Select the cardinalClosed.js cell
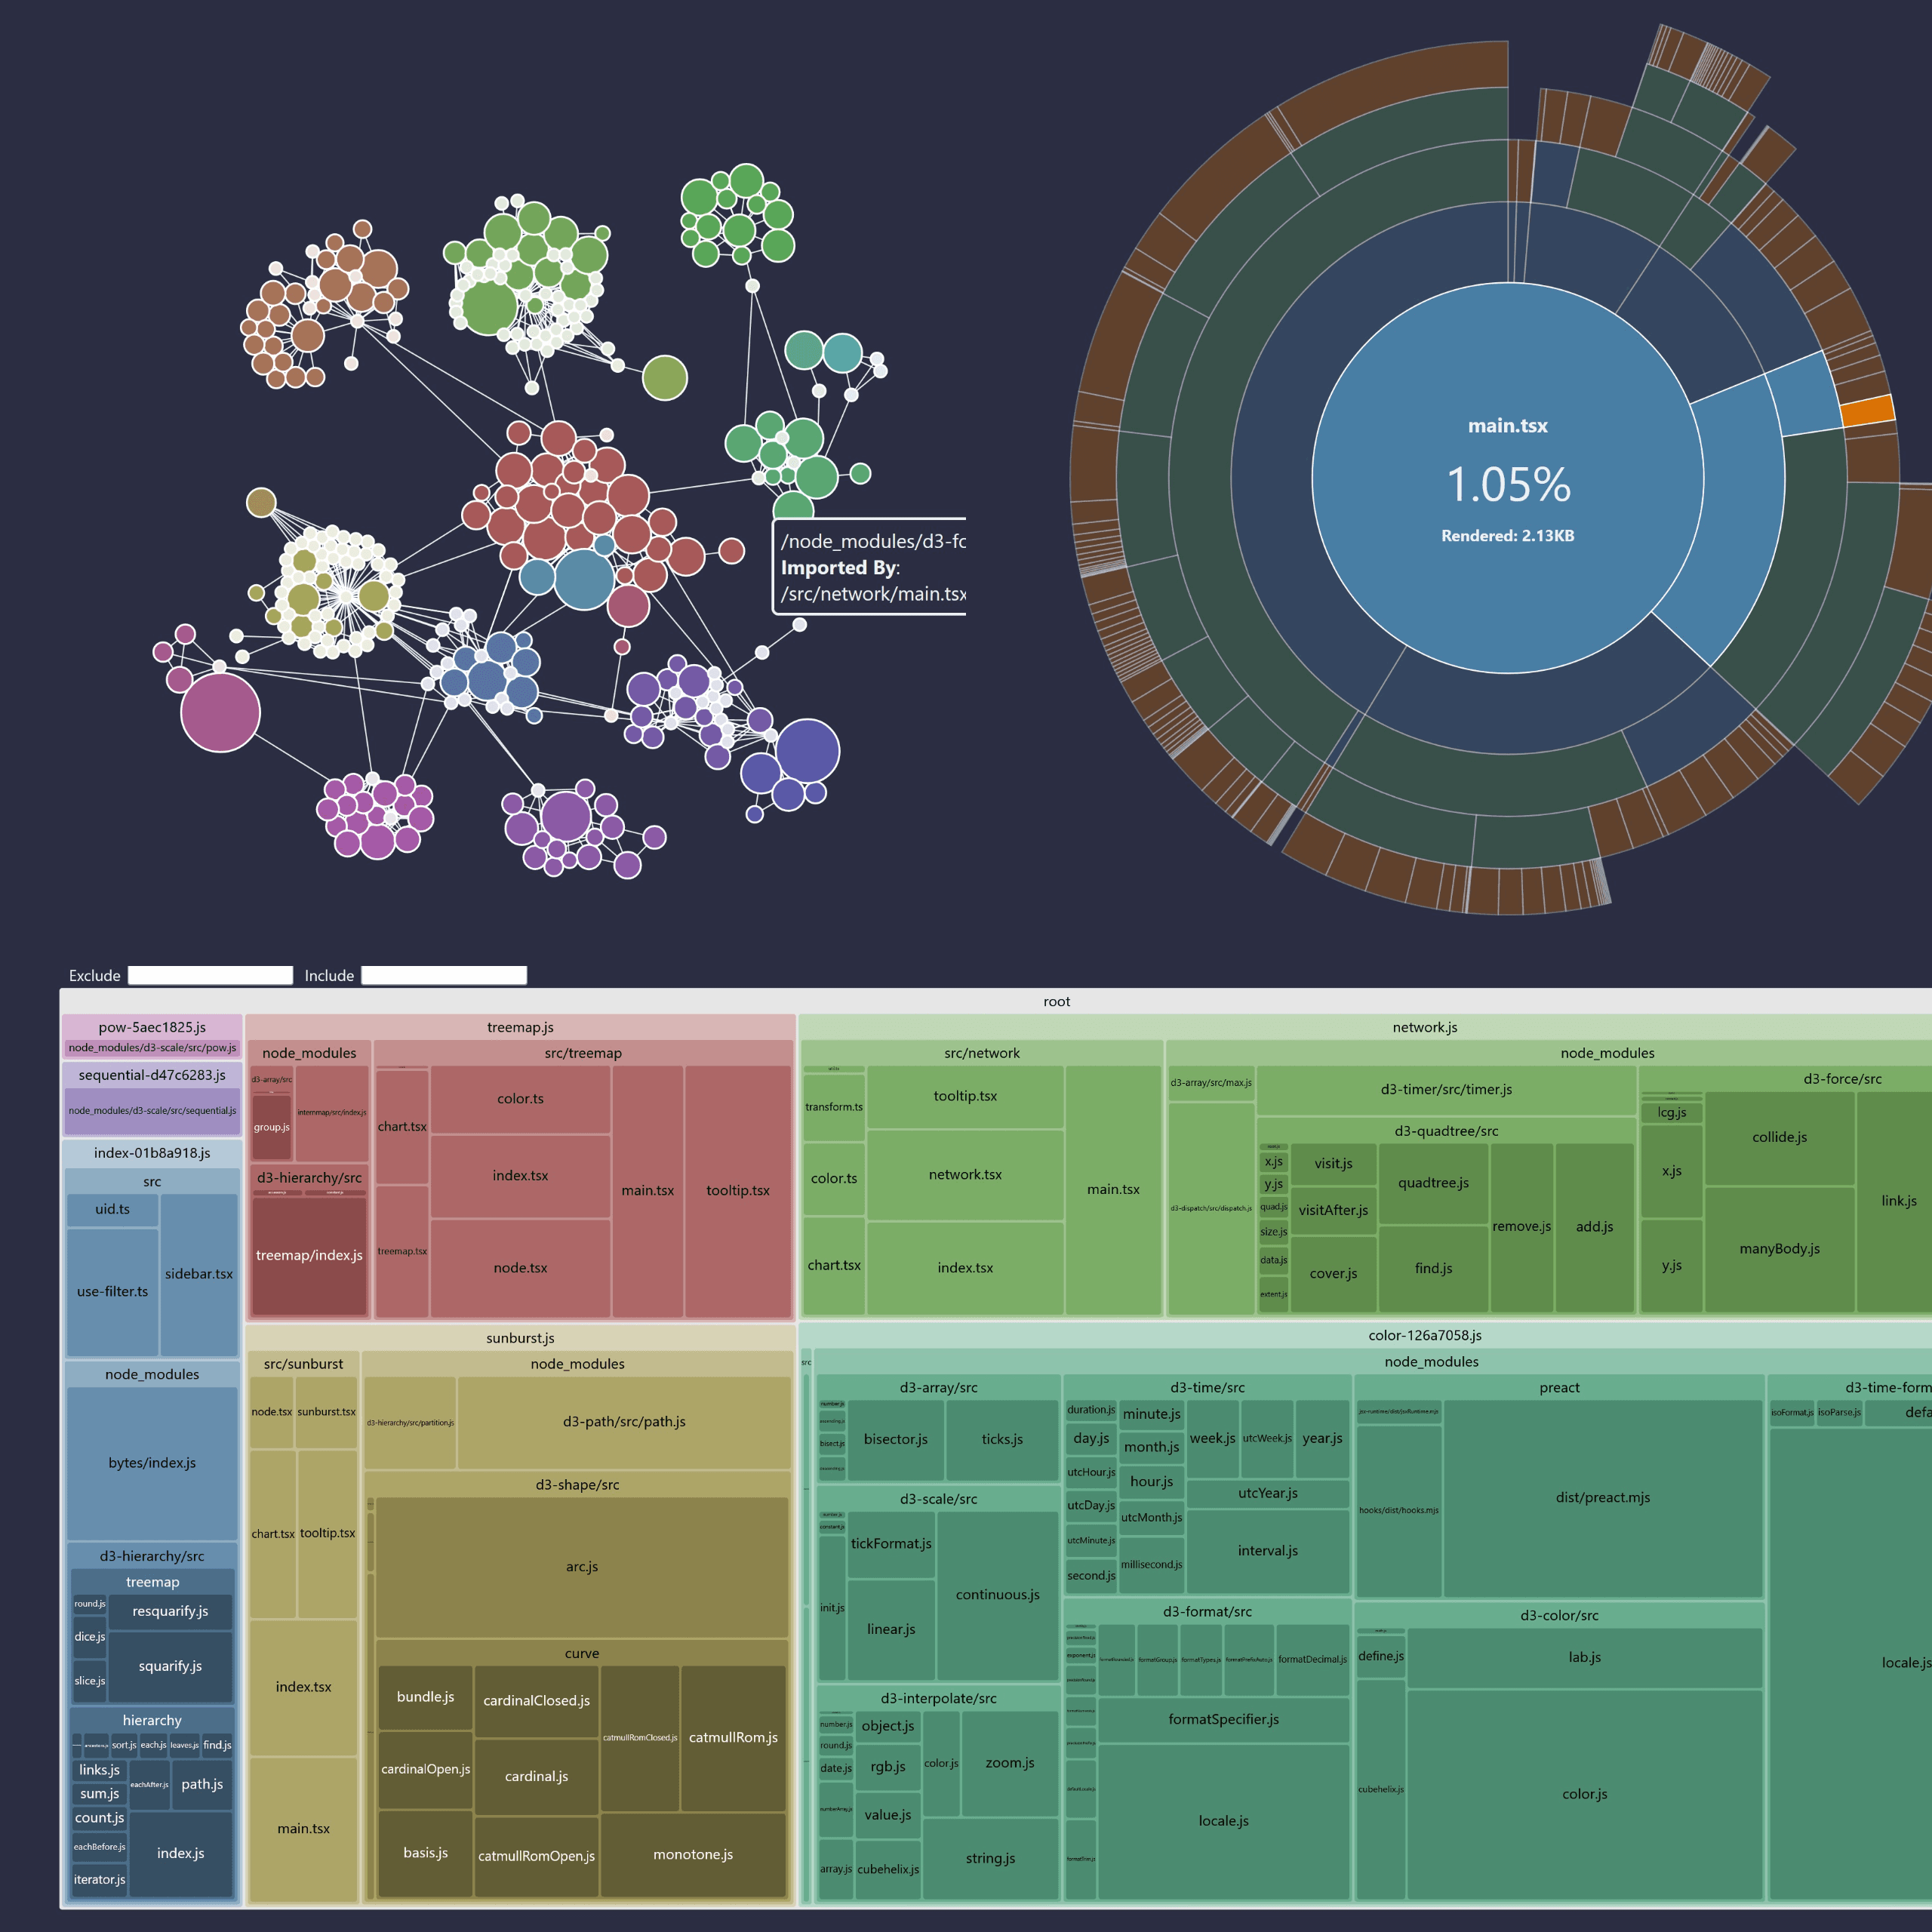This screenshot has height=1932, width=1932. pos(536,1701)
